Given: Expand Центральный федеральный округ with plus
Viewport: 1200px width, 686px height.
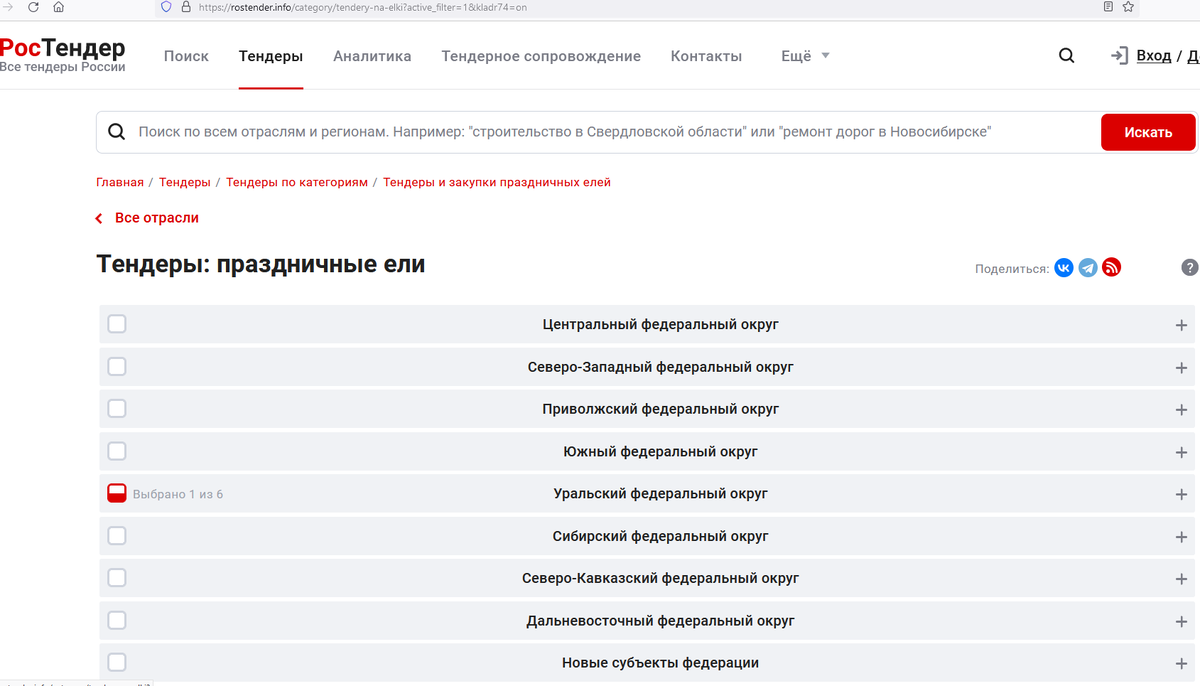Looking at the screenshot, I should [1181, 325].
